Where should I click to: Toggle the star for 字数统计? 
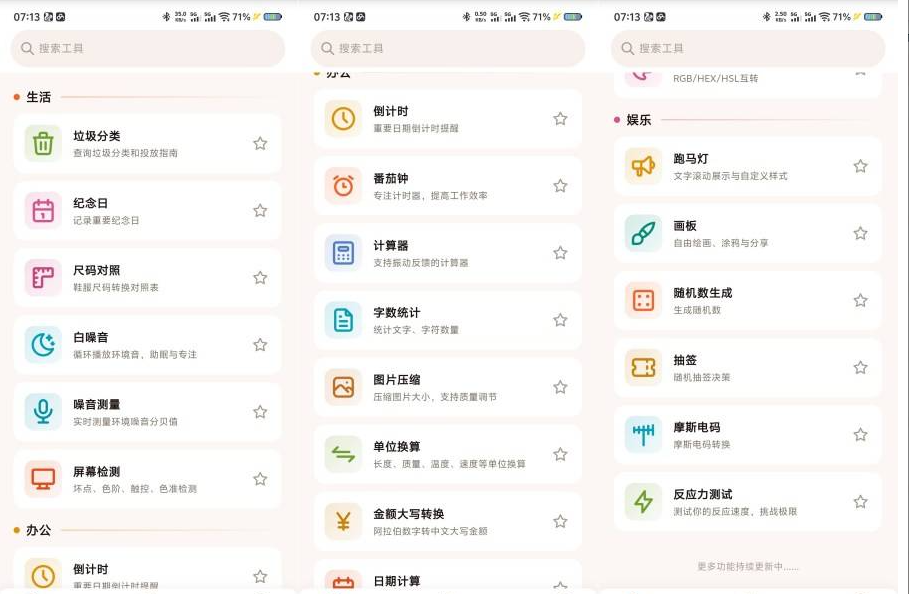[560, 320]
